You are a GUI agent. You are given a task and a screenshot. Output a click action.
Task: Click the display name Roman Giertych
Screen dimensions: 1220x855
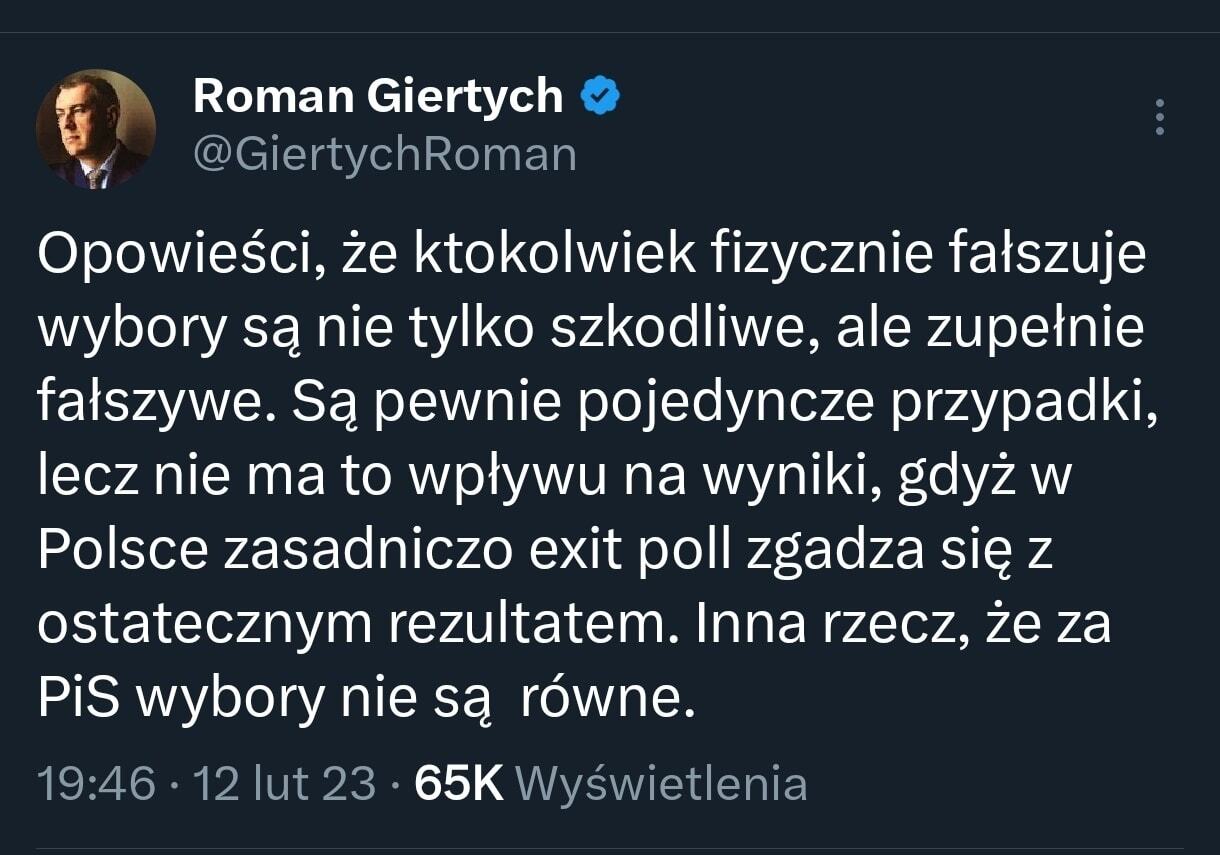point(377,96)
